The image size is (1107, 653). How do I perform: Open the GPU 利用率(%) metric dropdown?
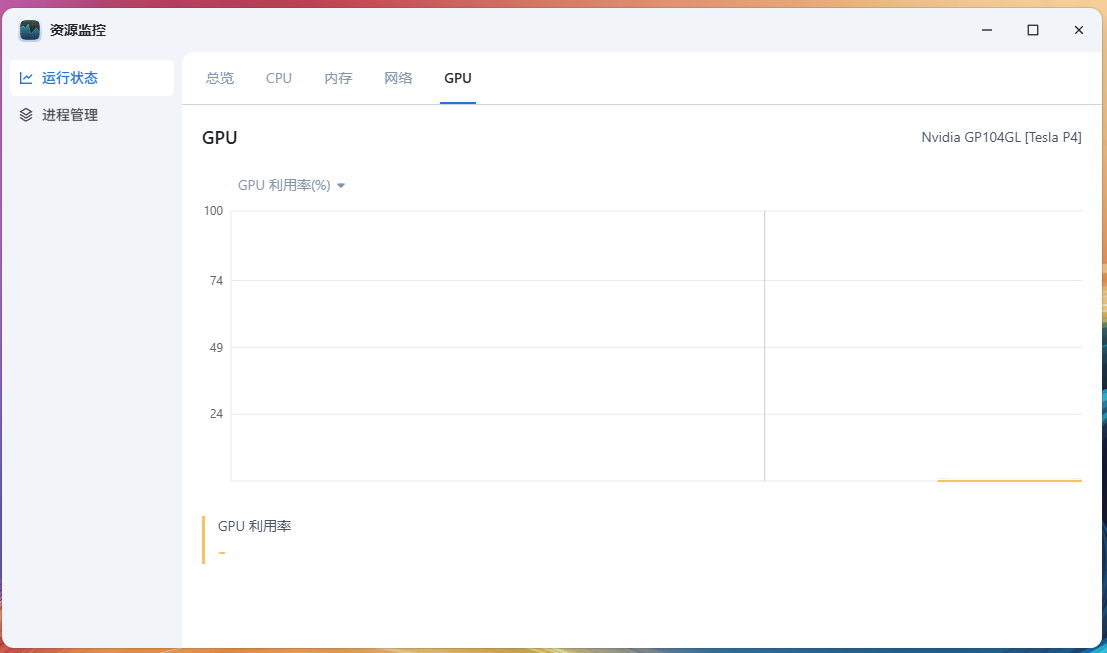pyautogui.click(x=284, y=186)
